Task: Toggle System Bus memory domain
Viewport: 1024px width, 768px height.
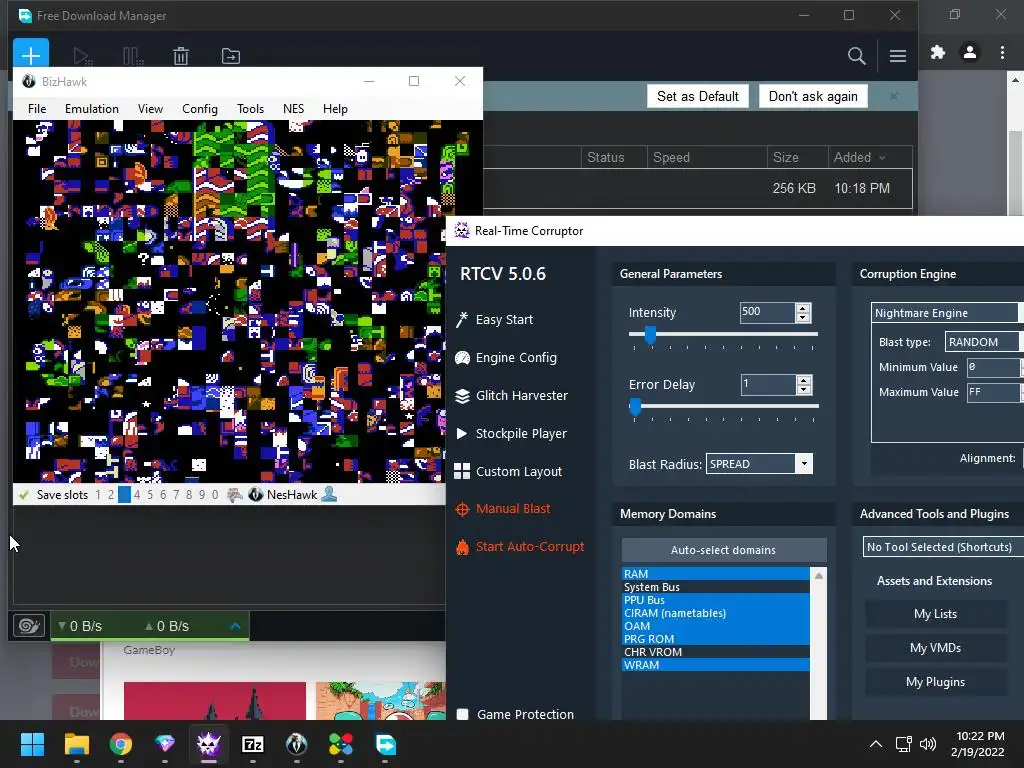Action: tap(715, 587)
